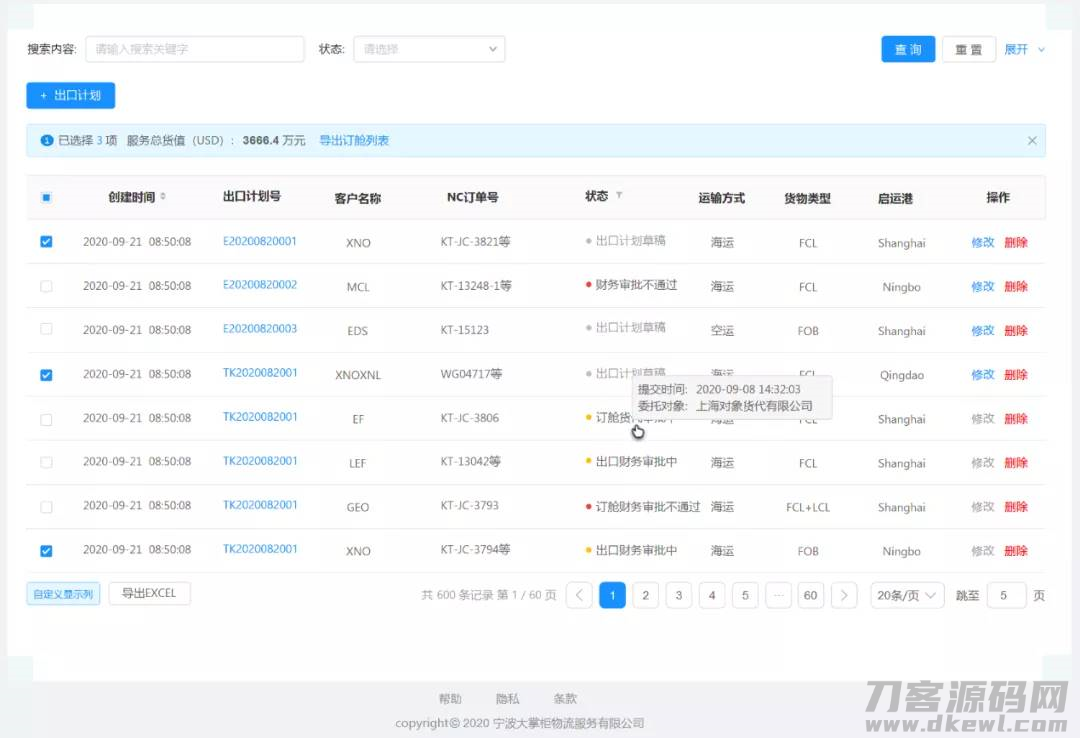Check the checkbox for the LEF customer row

[46, 462]
